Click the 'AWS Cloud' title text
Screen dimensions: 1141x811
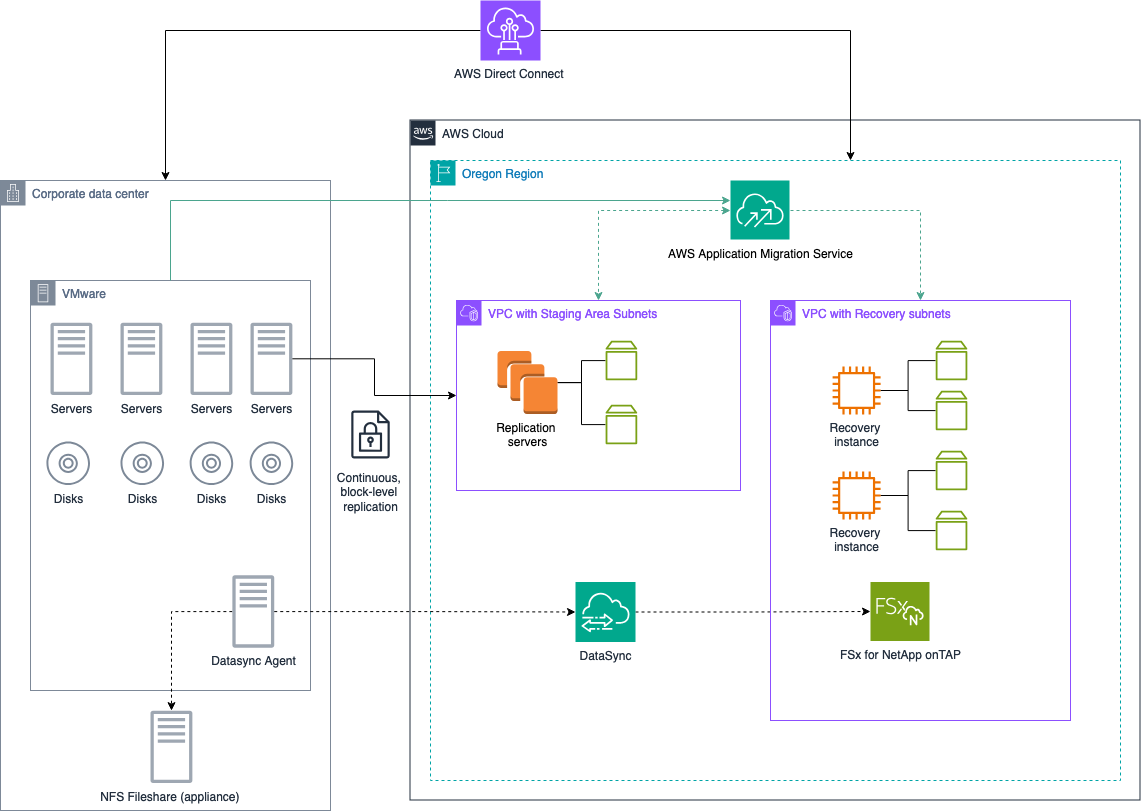click(472, 134)
